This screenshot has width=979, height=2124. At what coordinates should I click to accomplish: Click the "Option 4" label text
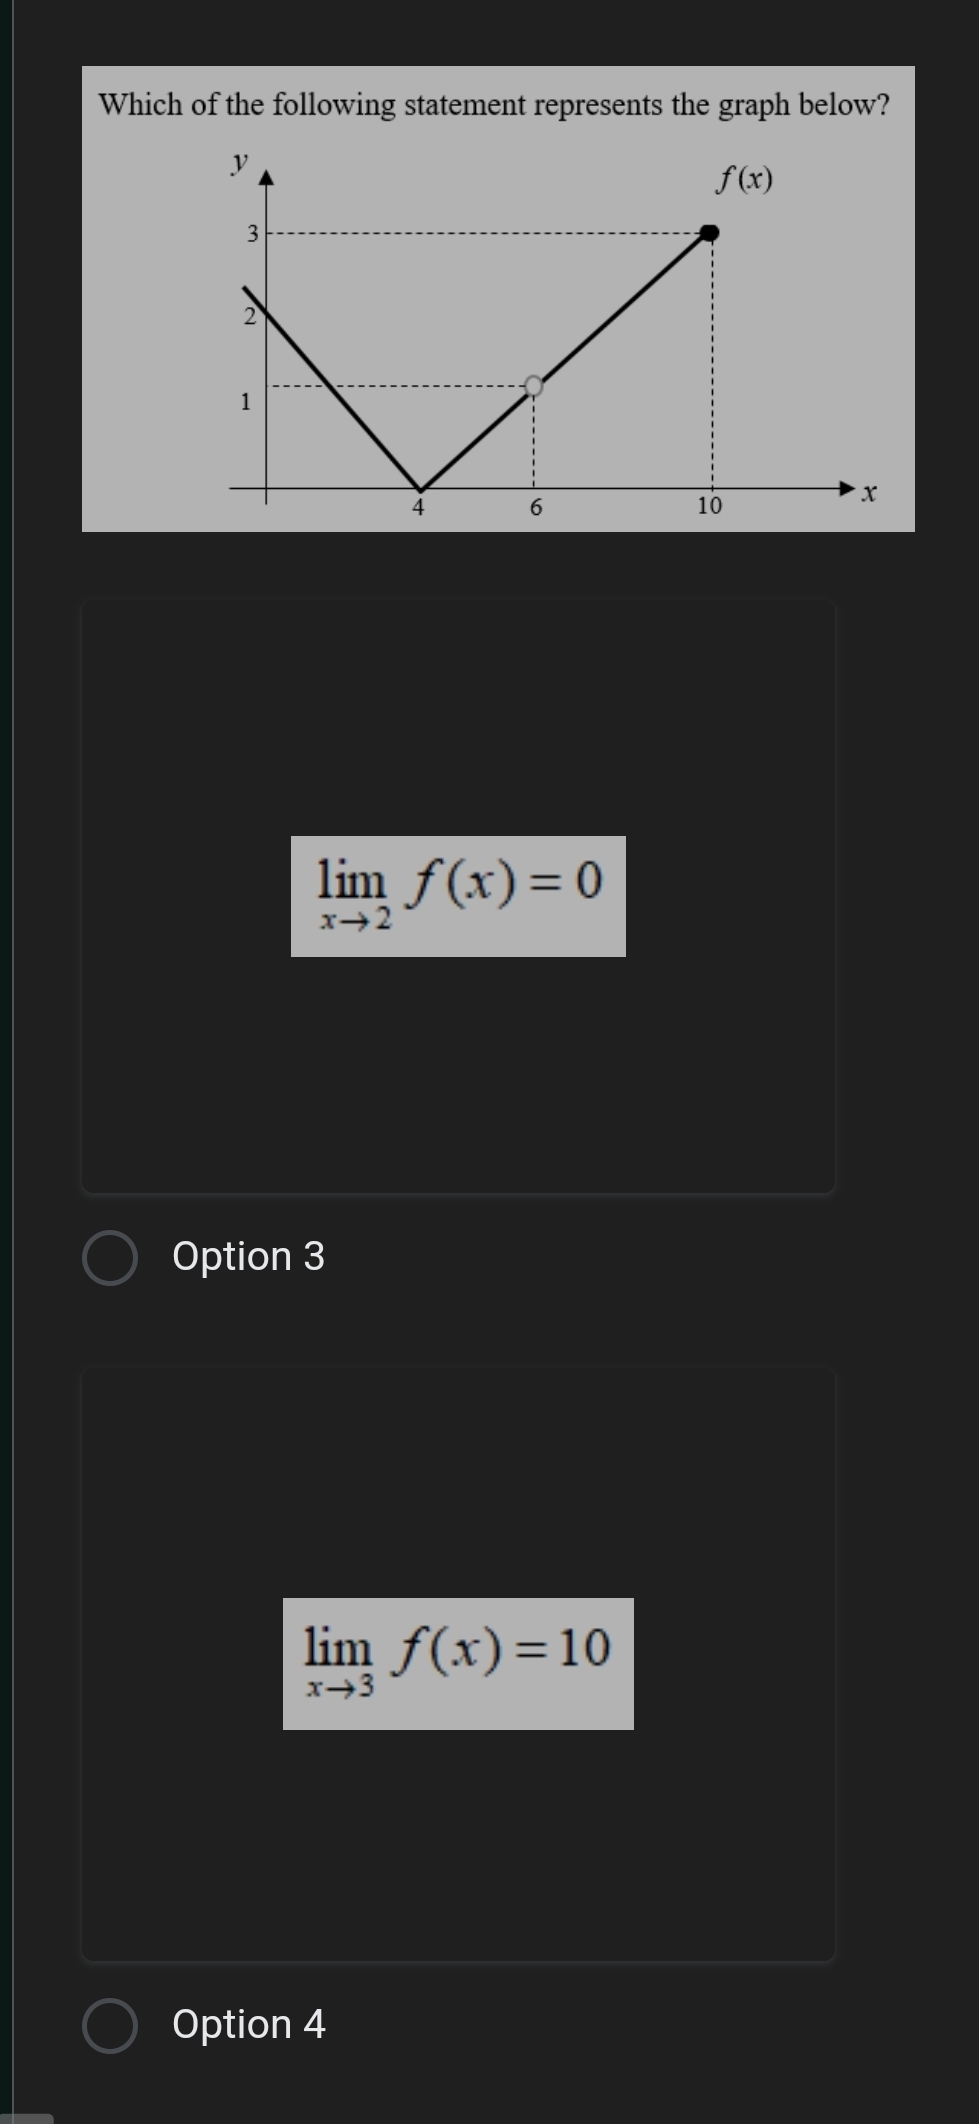pos(248,2024)
